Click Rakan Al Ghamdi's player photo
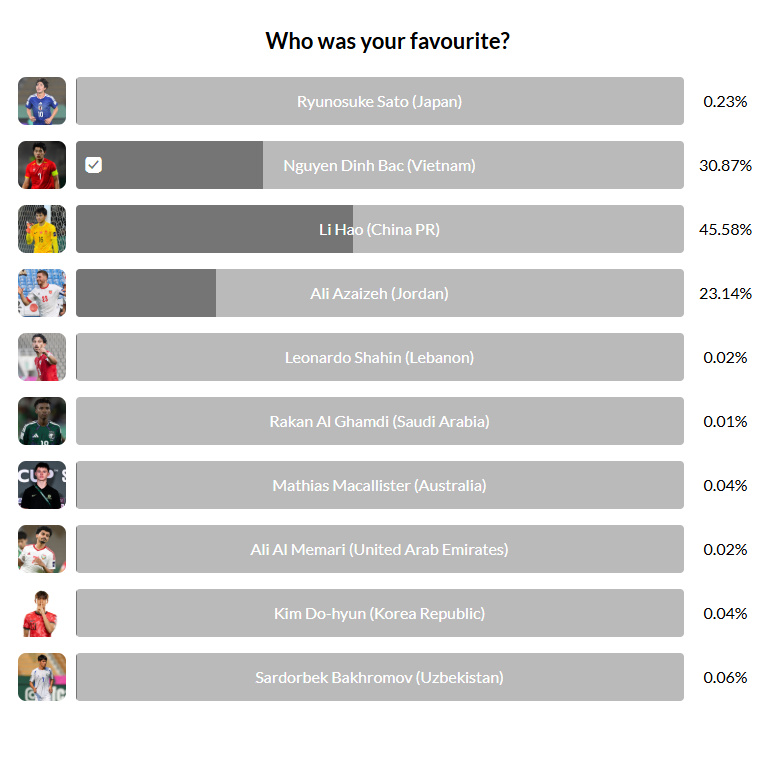Screen dimensions: 769x769 tap(42, 421)
